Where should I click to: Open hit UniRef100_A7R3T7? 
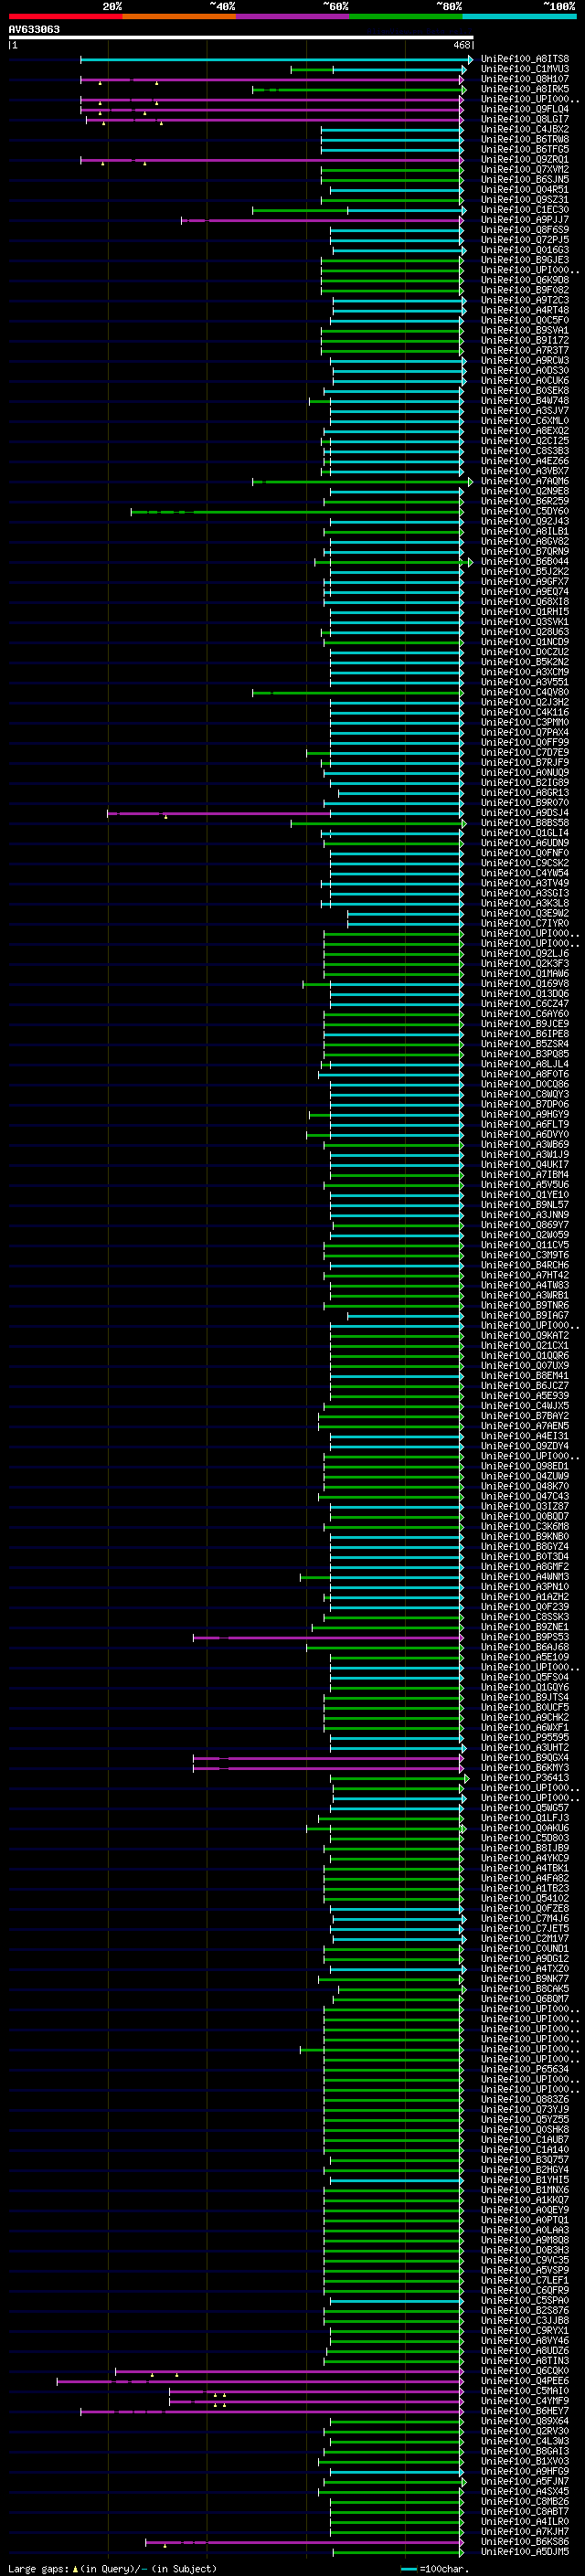coord(524,350)
